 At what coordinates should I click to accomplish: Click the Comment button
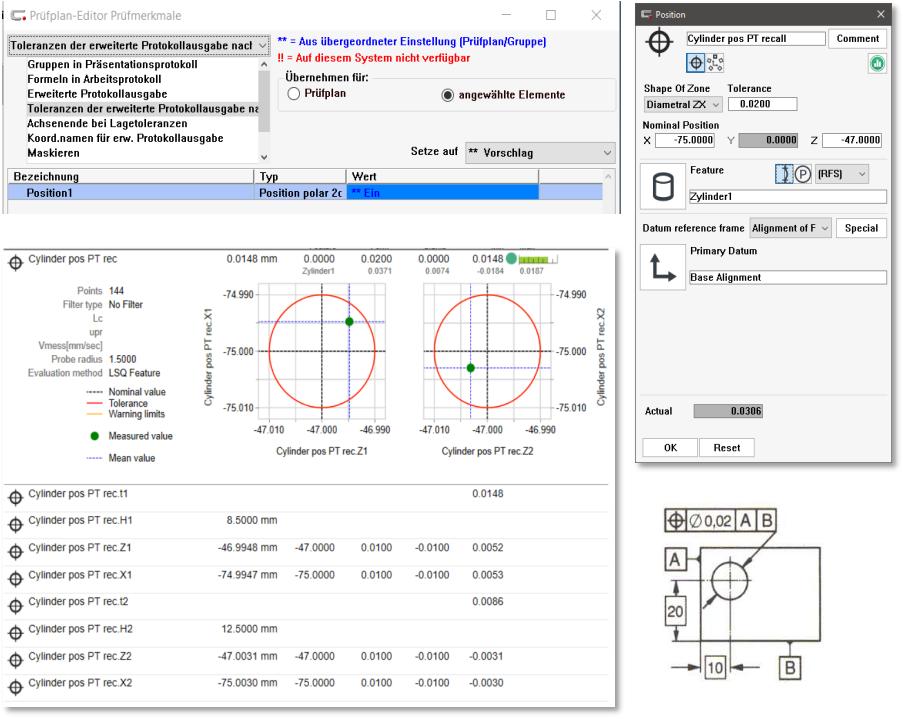859,39
